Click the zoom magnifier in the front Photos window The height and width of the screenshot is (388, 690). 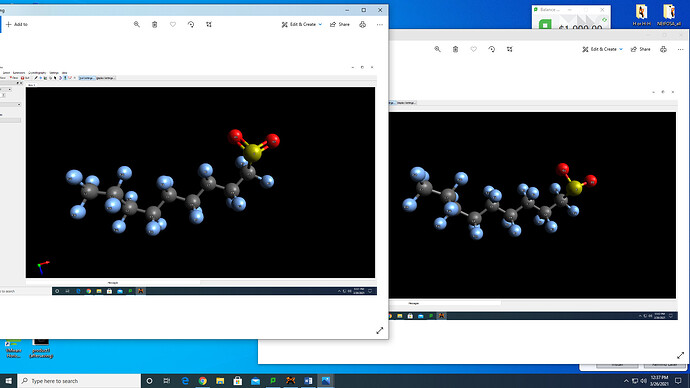point(137,25)
